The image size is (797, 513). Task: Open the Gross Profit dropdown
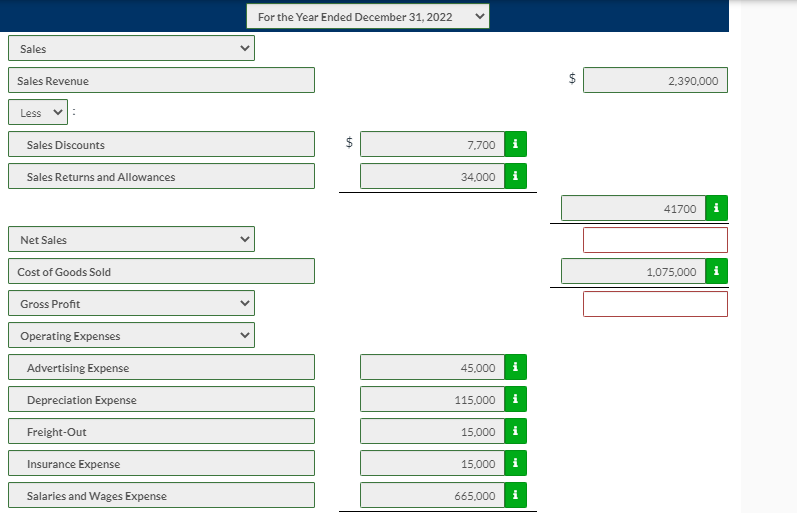[x=132, y=303]
